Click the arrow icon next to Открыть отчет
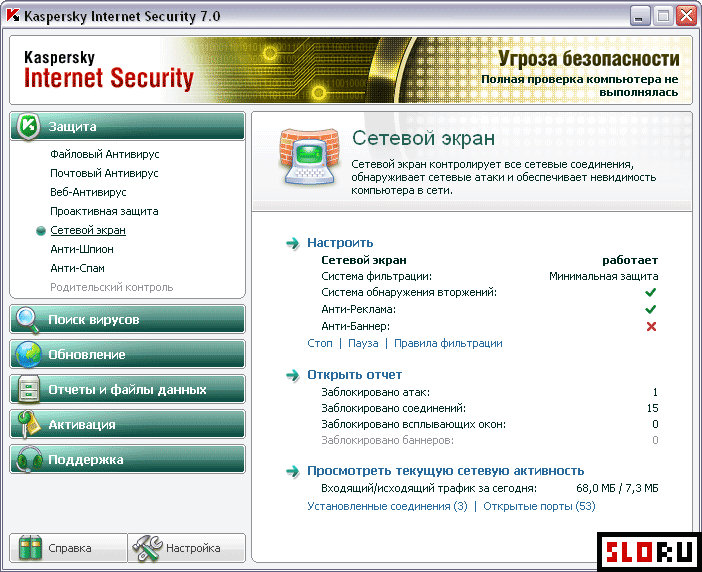The width and height of the screenshot is (702, 572). (x=293, y=375)
